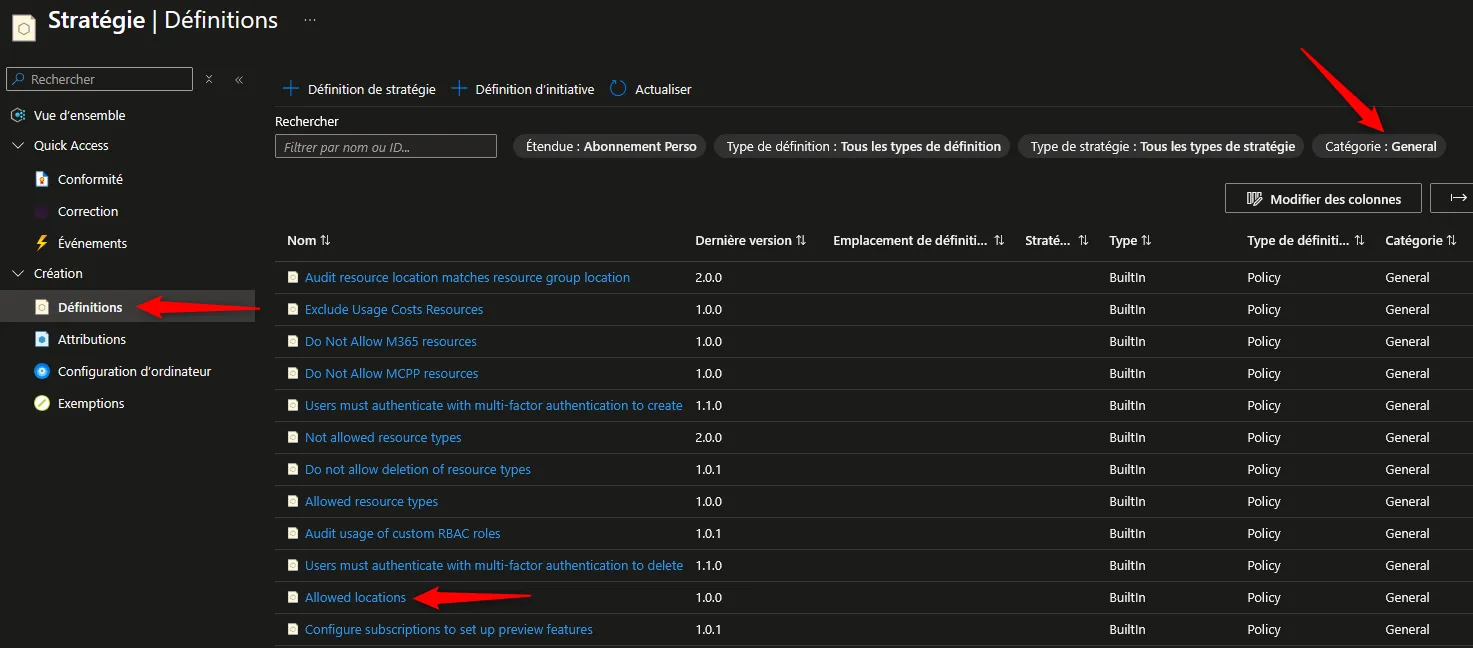Click the Stratégie policy icon in header
This screenshot has width=1473, height=648.
(x=24, y=26)
